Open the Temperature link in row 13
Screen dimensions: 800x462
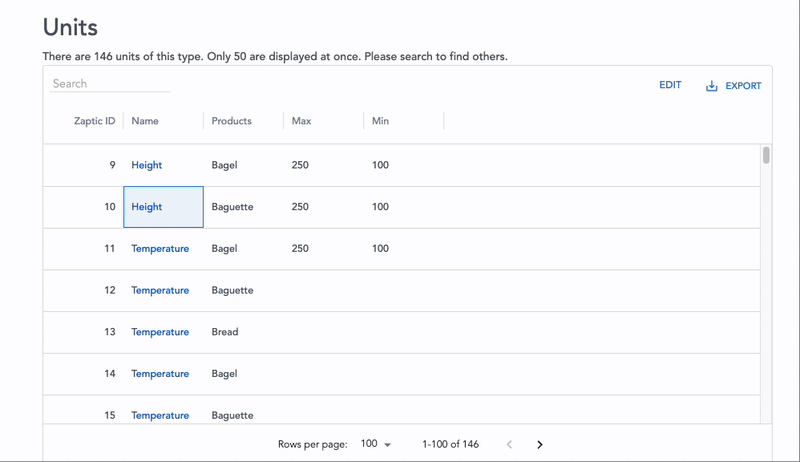pyautogui.click(x=160, y=332)
